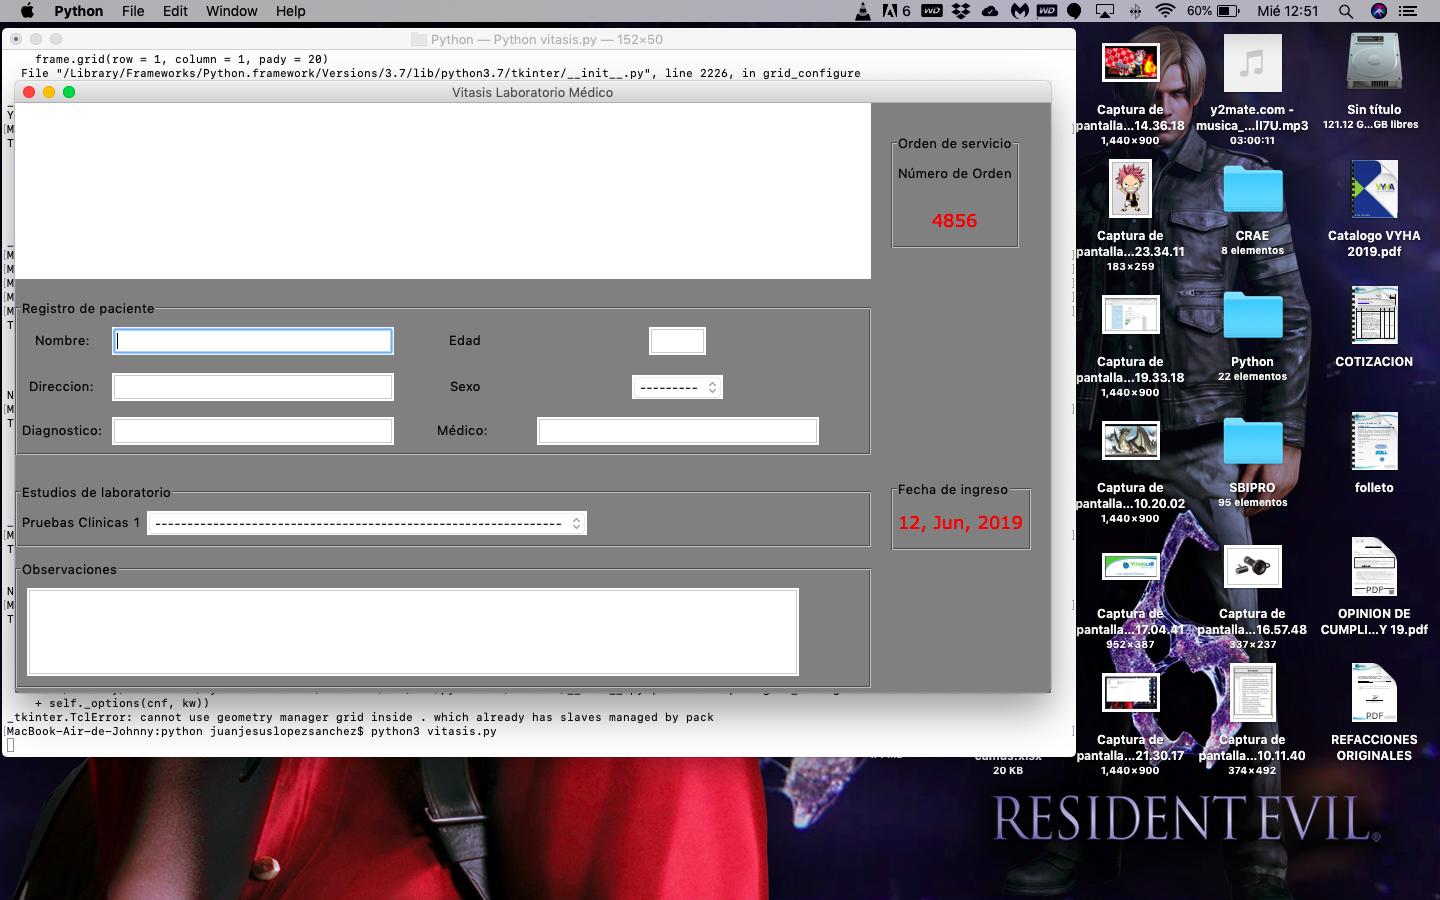Click inside the Observaciones text area

point(413,632)
